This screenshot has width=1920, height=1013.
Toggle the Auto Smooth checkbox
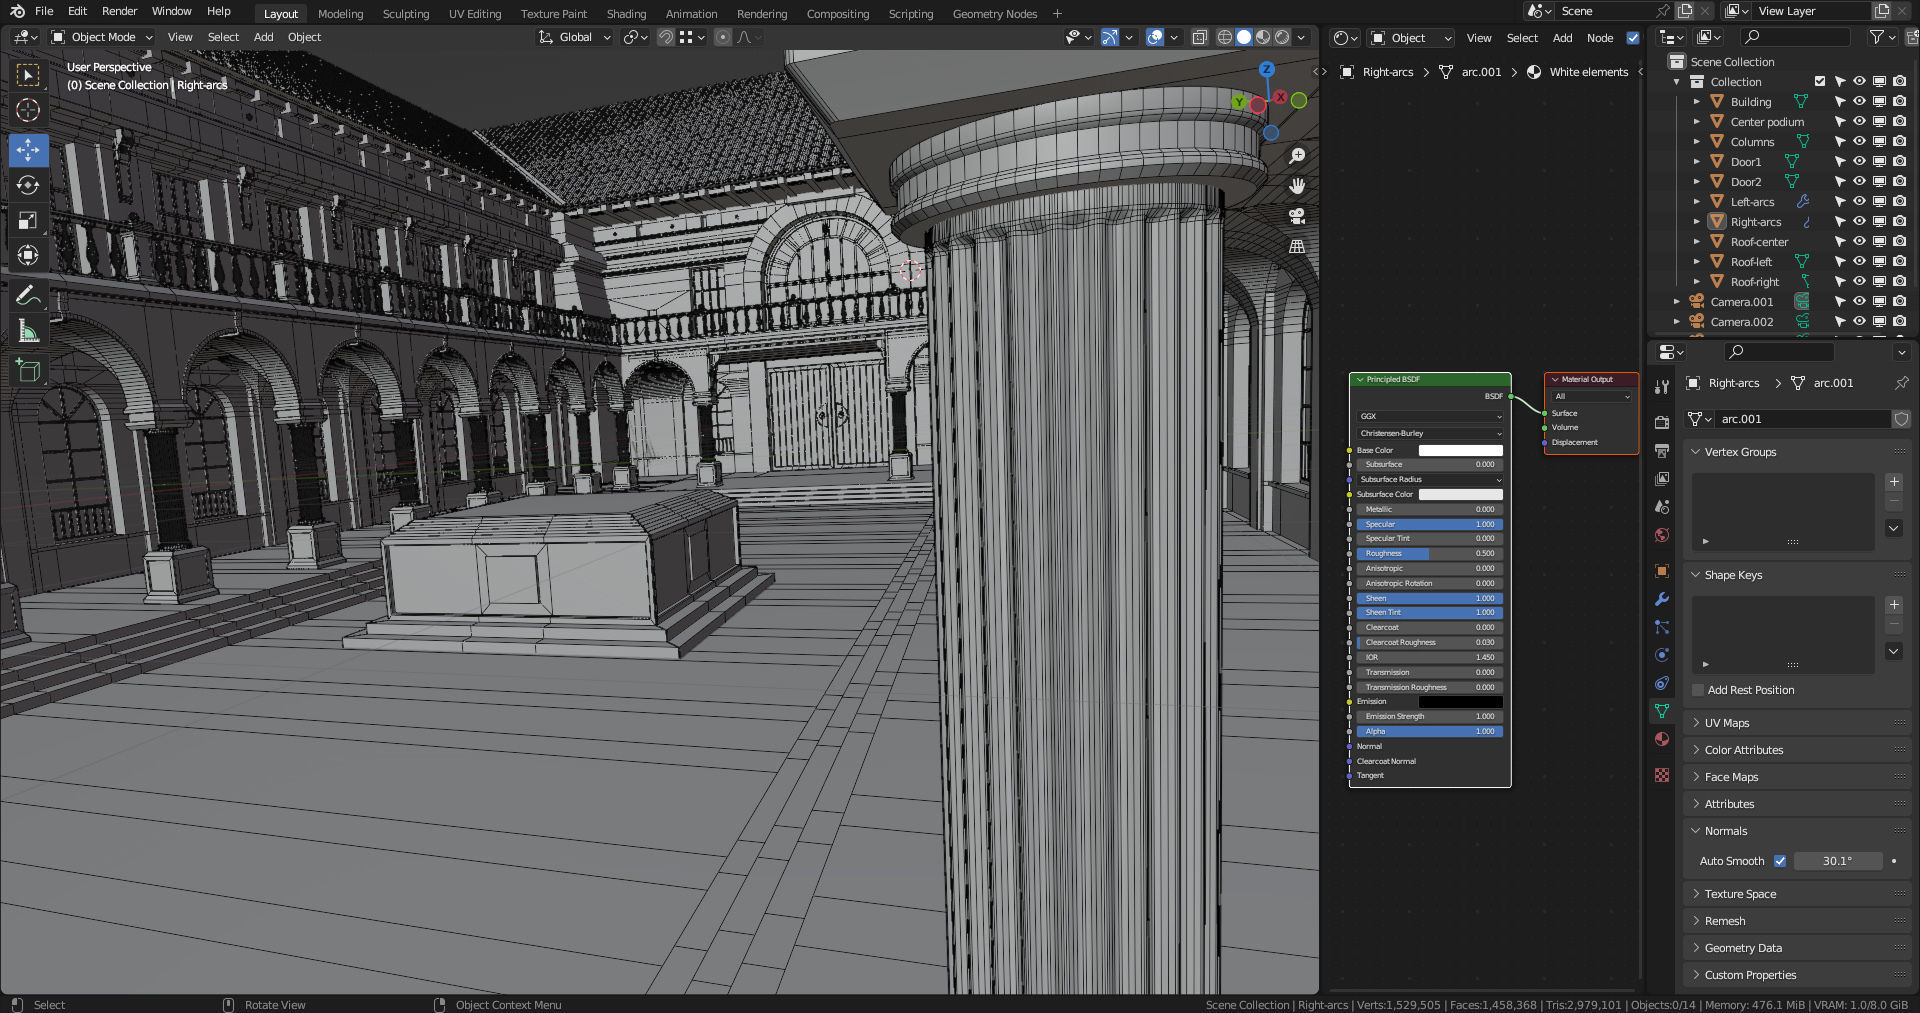1780,861
